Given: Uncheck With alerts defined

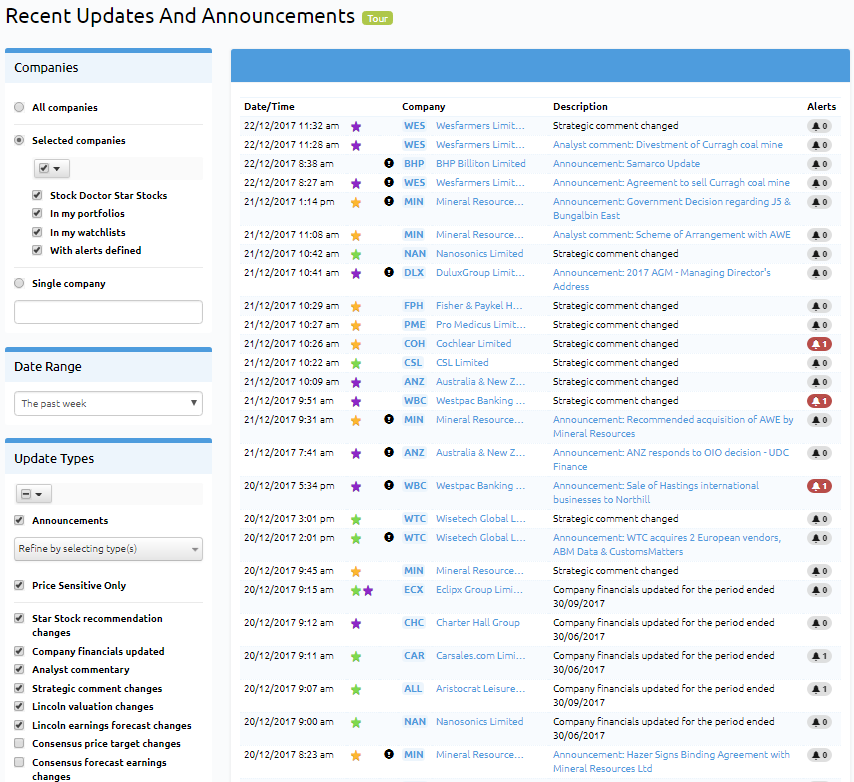Looking at the screenshot, I should tap(37, 250).
